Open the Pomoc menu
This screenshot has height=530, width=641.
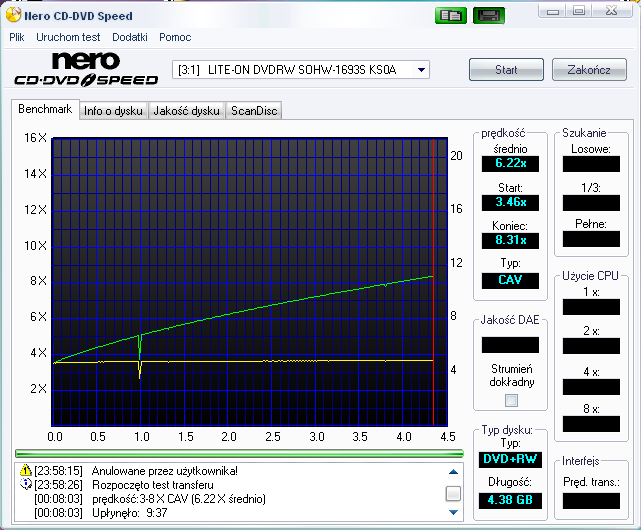coord(175,37)
